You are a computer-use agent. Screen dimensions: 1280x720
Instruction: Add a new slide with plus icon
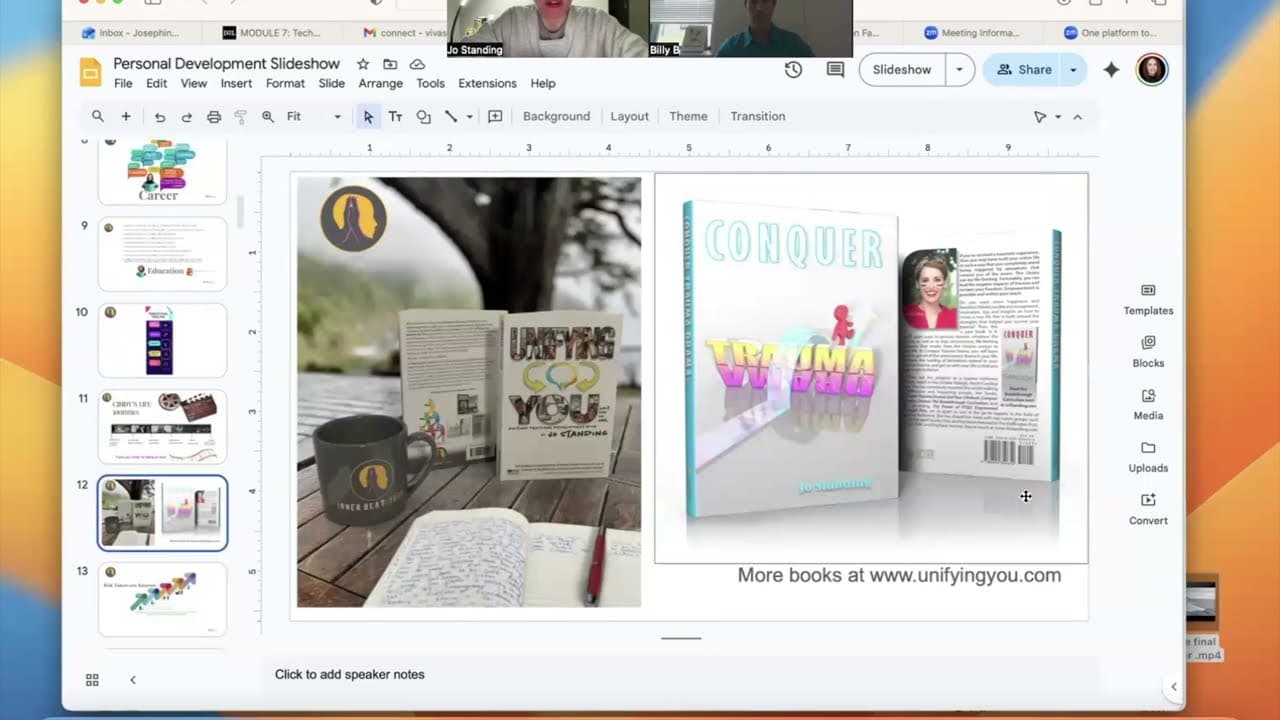[126, 116]
